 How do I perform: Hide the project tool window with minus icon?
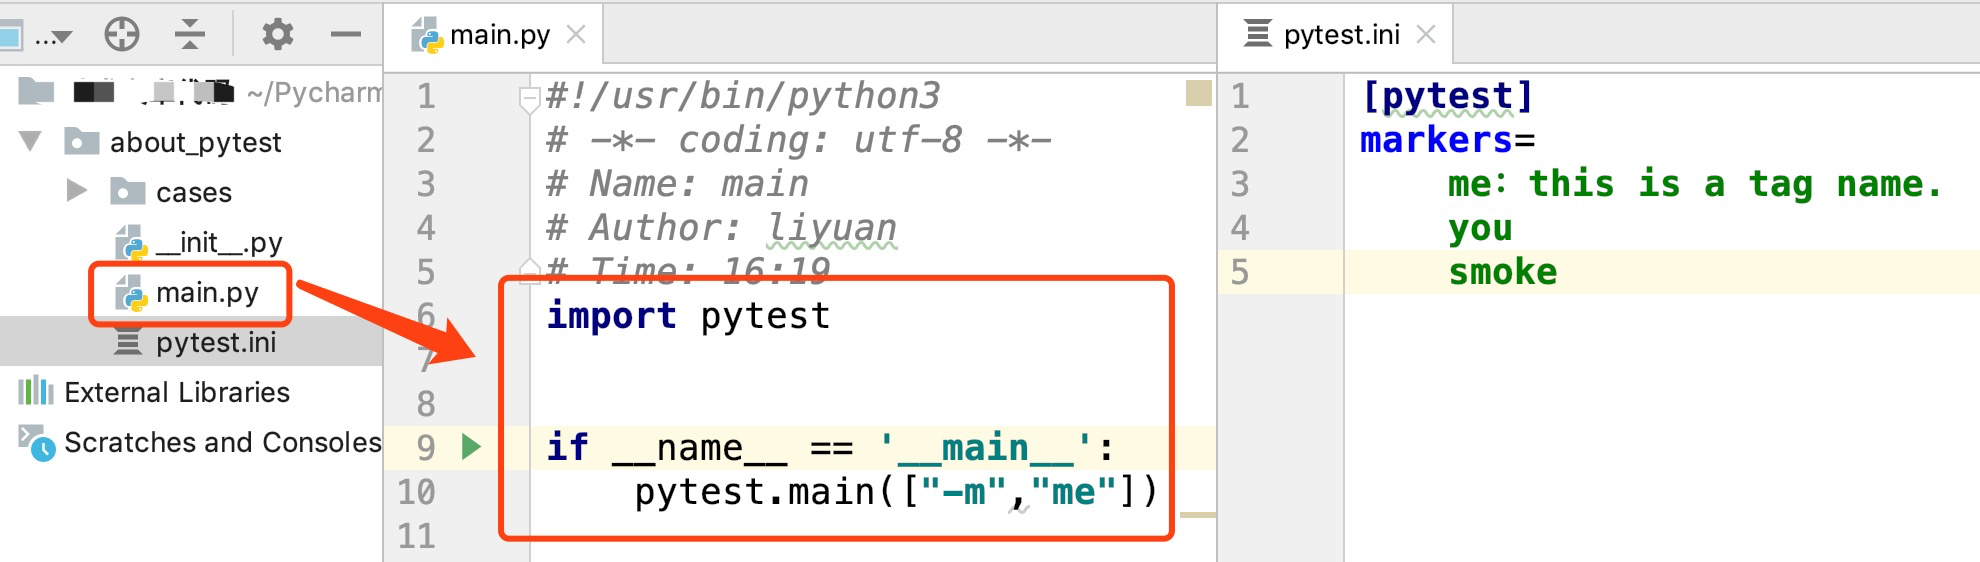click(x=346, y=35)
